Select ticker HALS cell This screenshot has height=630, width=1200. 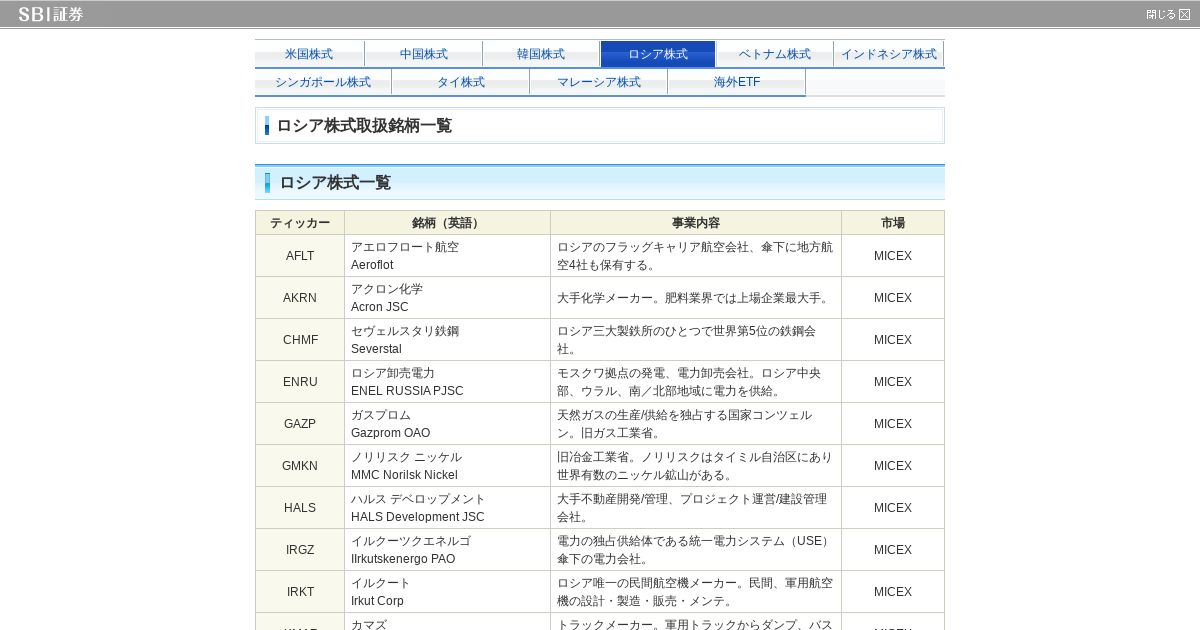coord(300,508)
